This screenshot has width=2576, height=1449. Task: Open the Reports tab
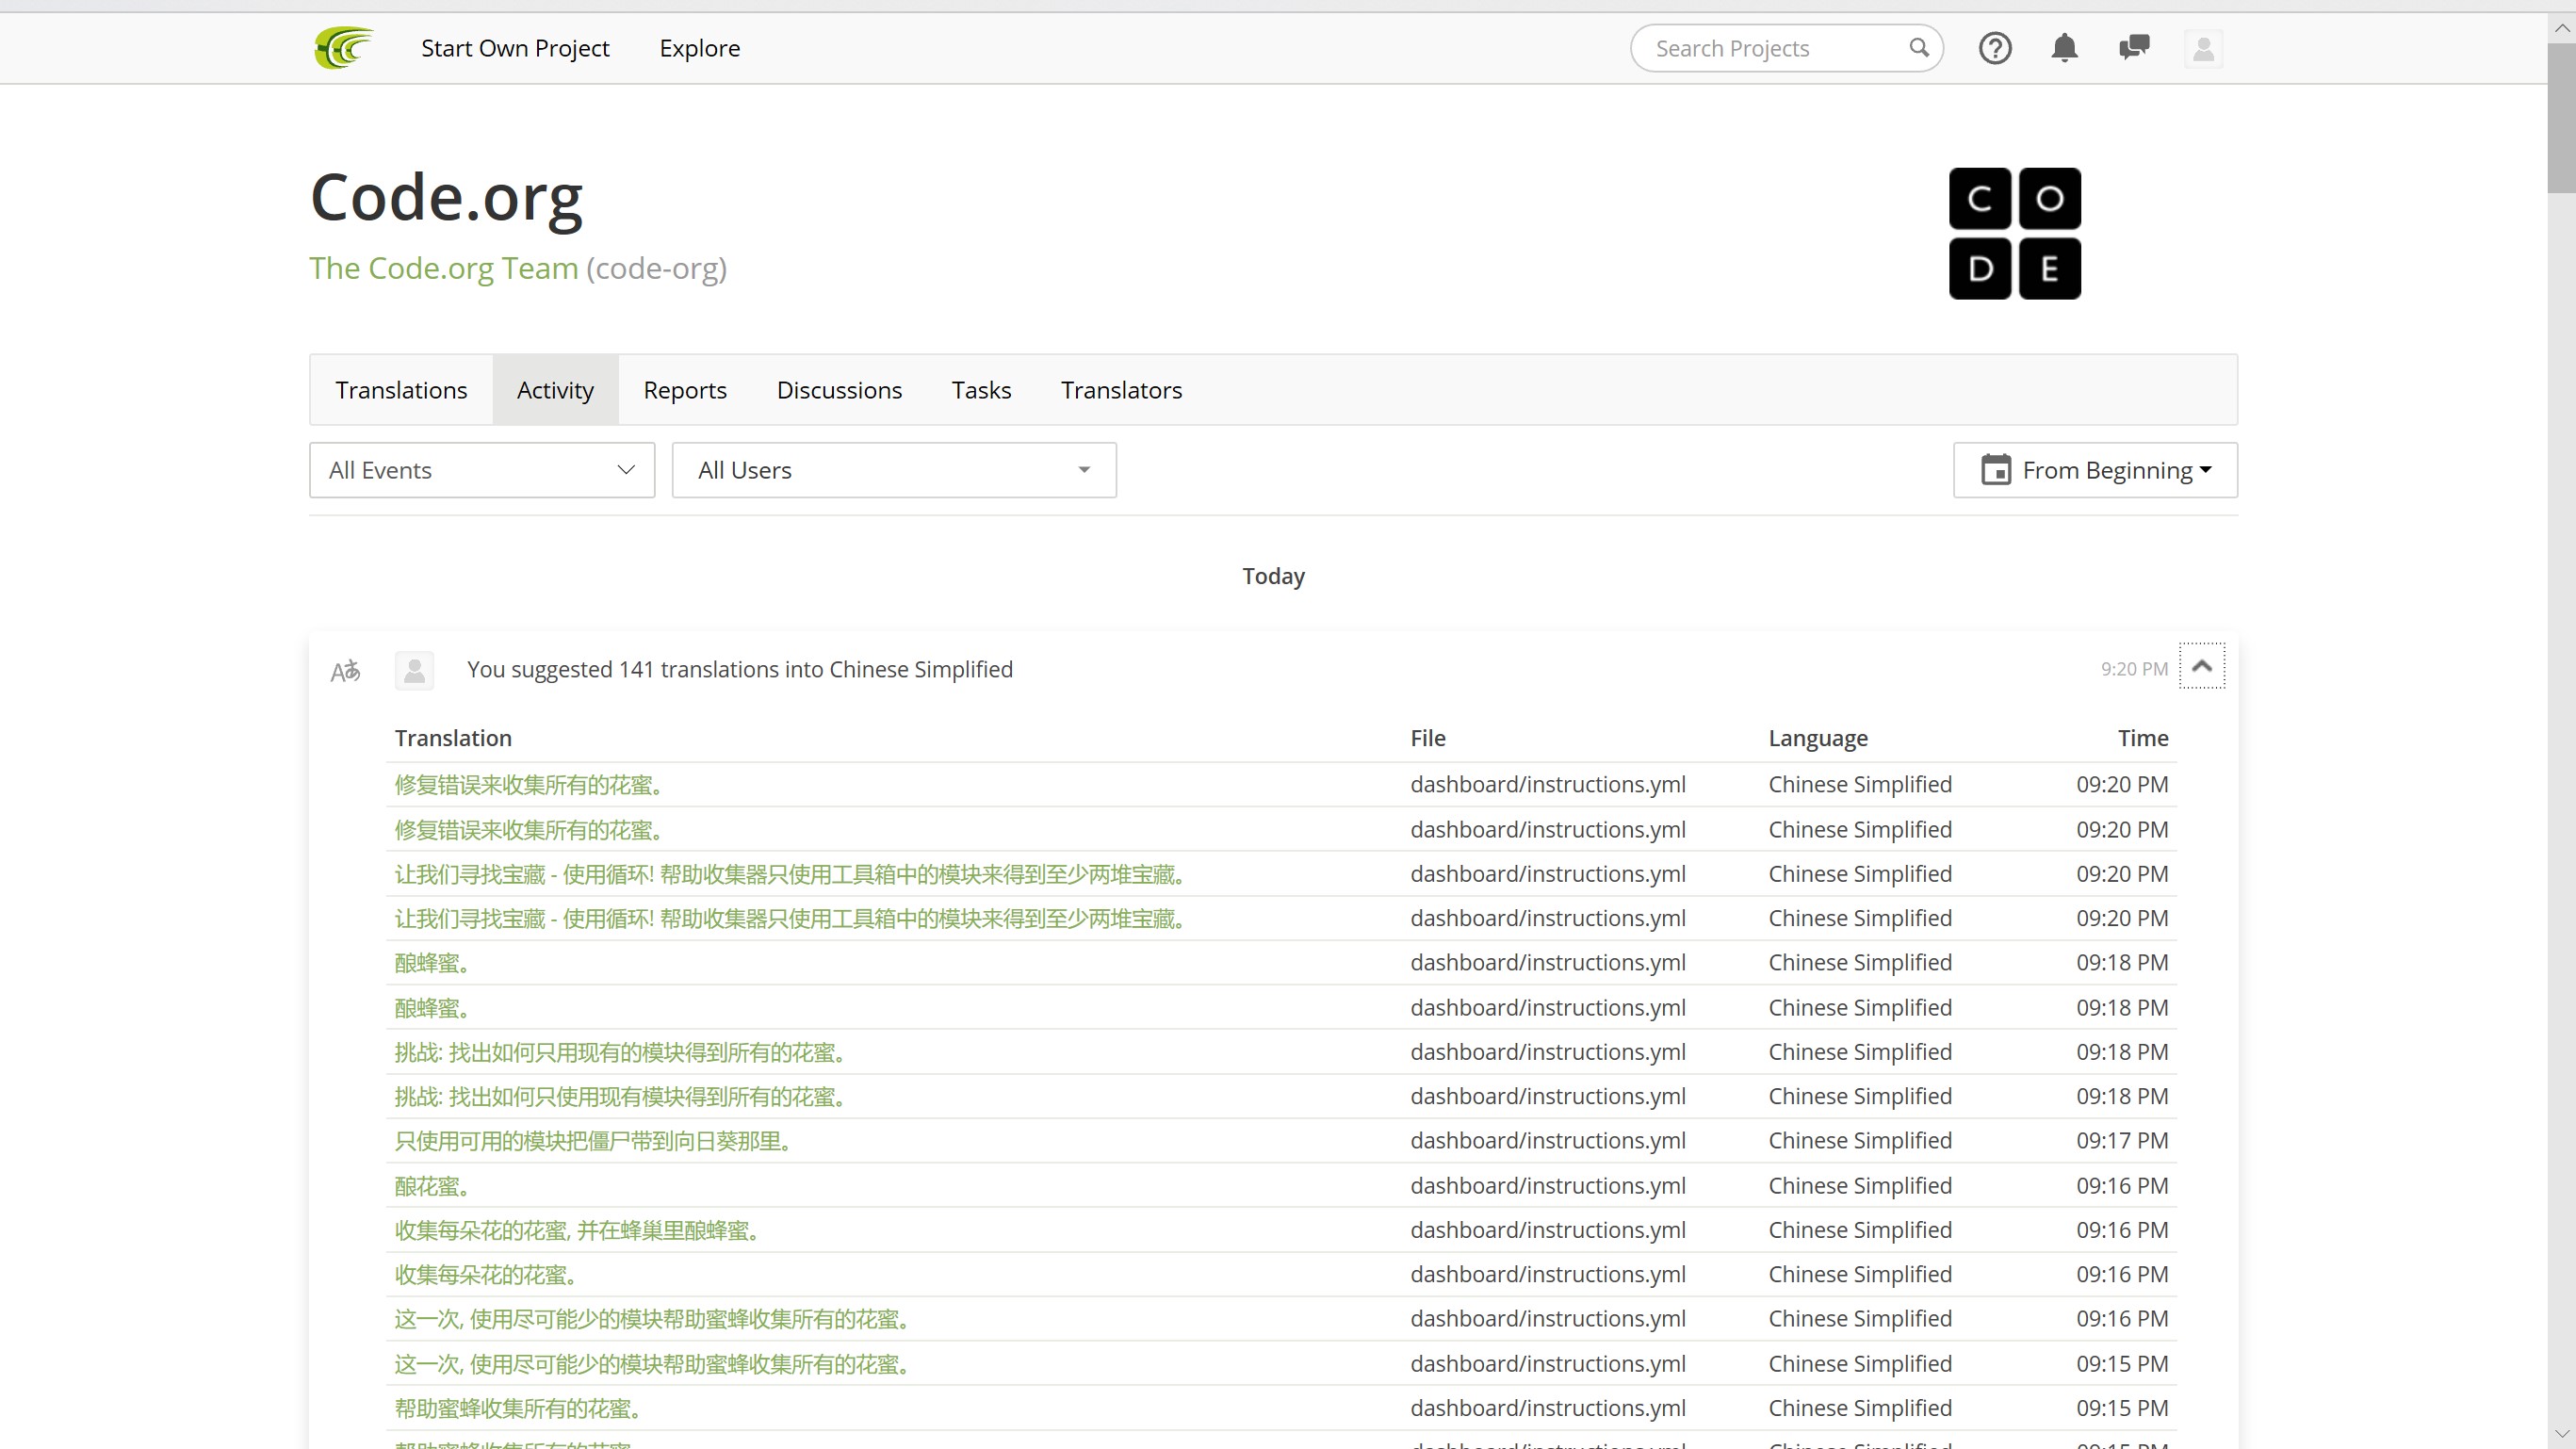click(685, 390)
